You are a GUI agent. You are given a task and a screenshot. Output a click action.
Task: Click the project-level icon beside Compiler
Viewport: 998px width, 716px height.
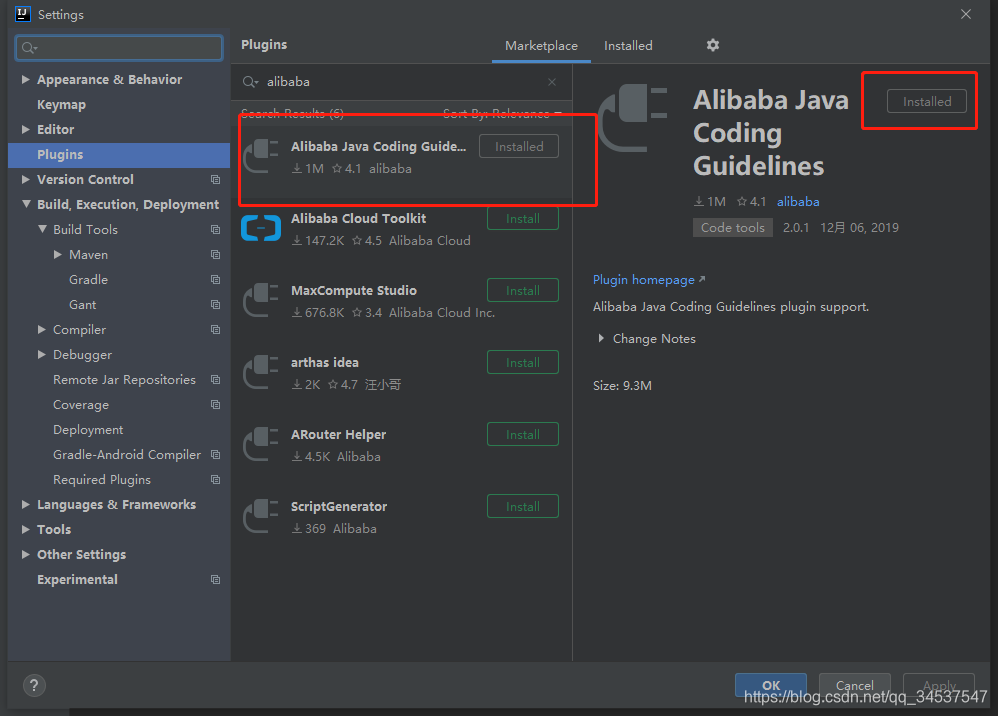(216, 330)
